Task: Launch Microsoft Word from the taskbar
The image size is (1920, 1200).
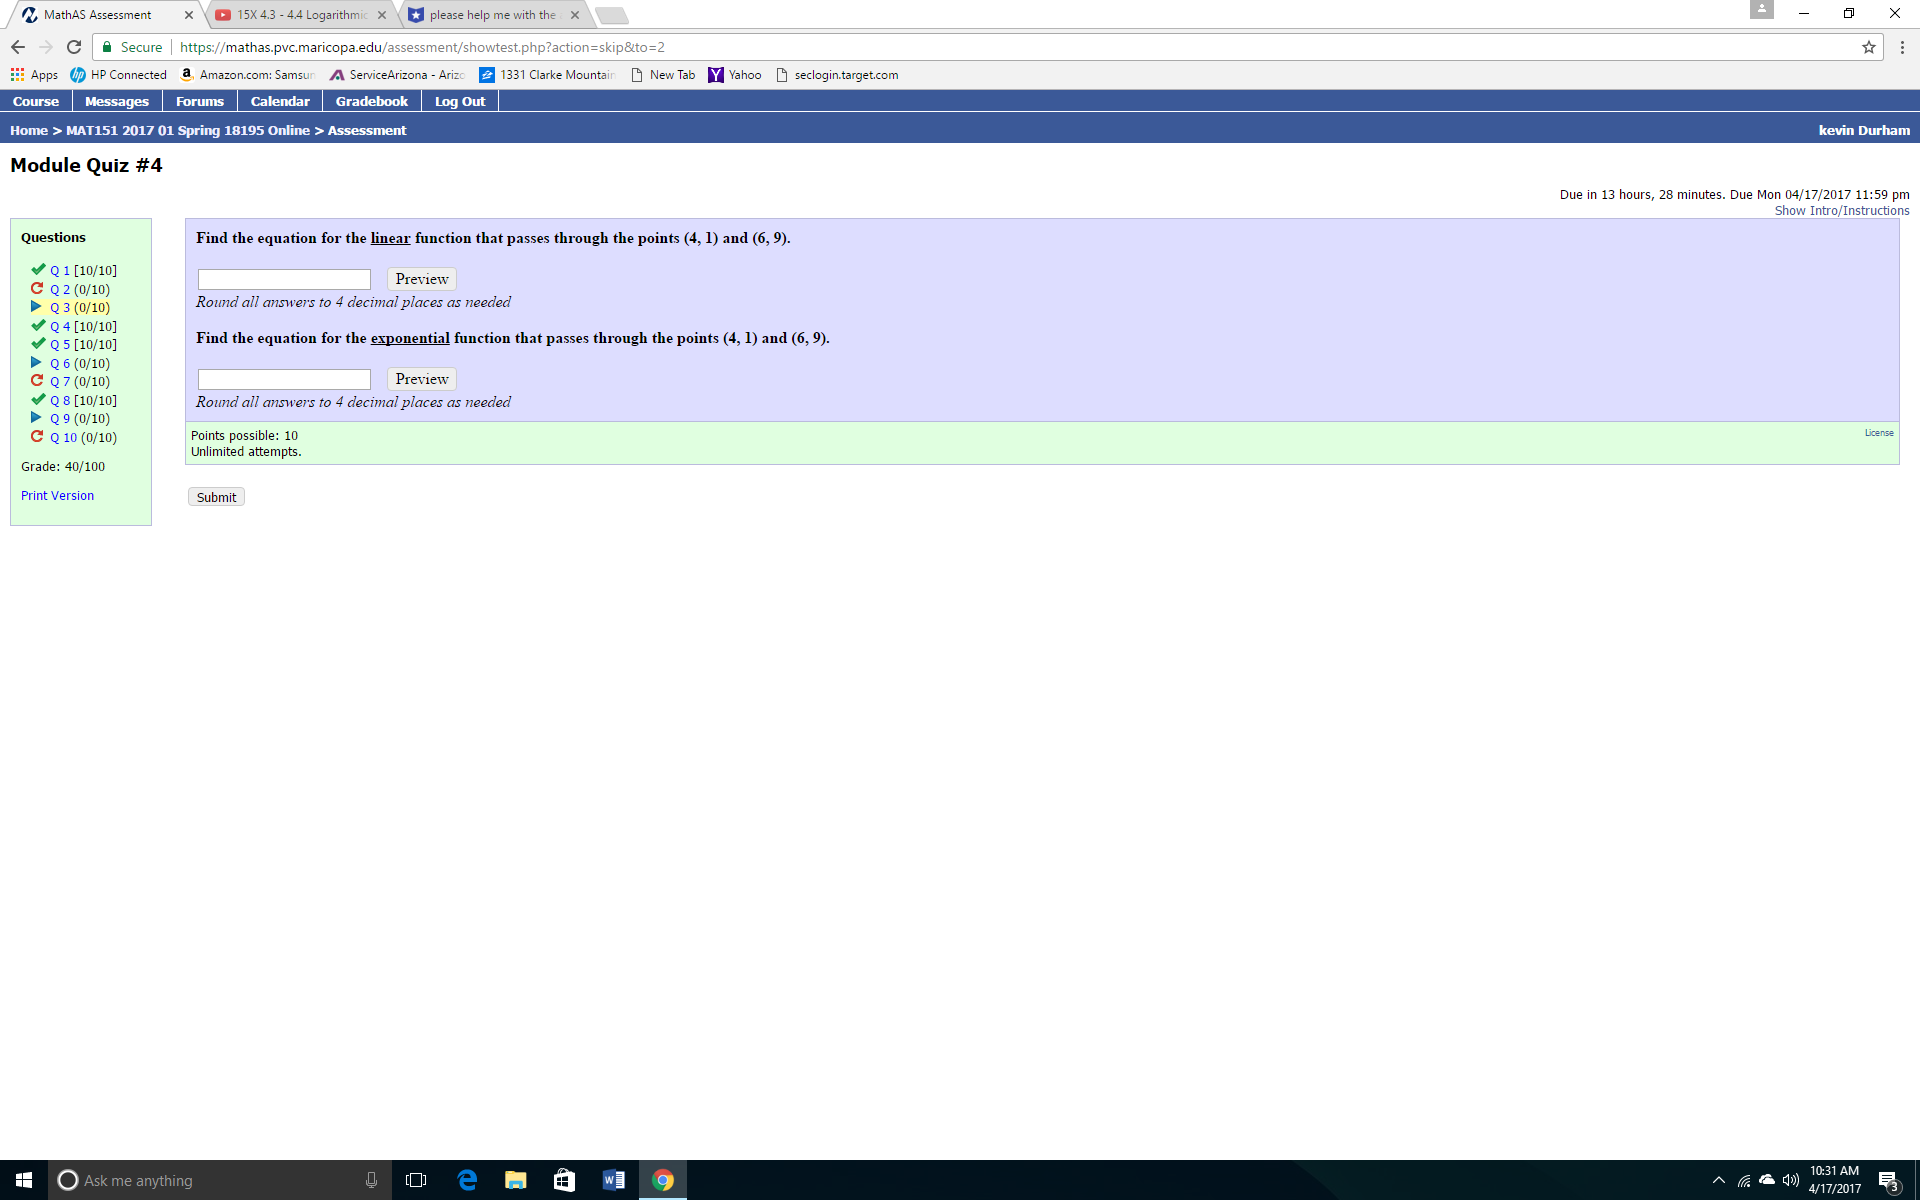Action: pos(613,1180)
